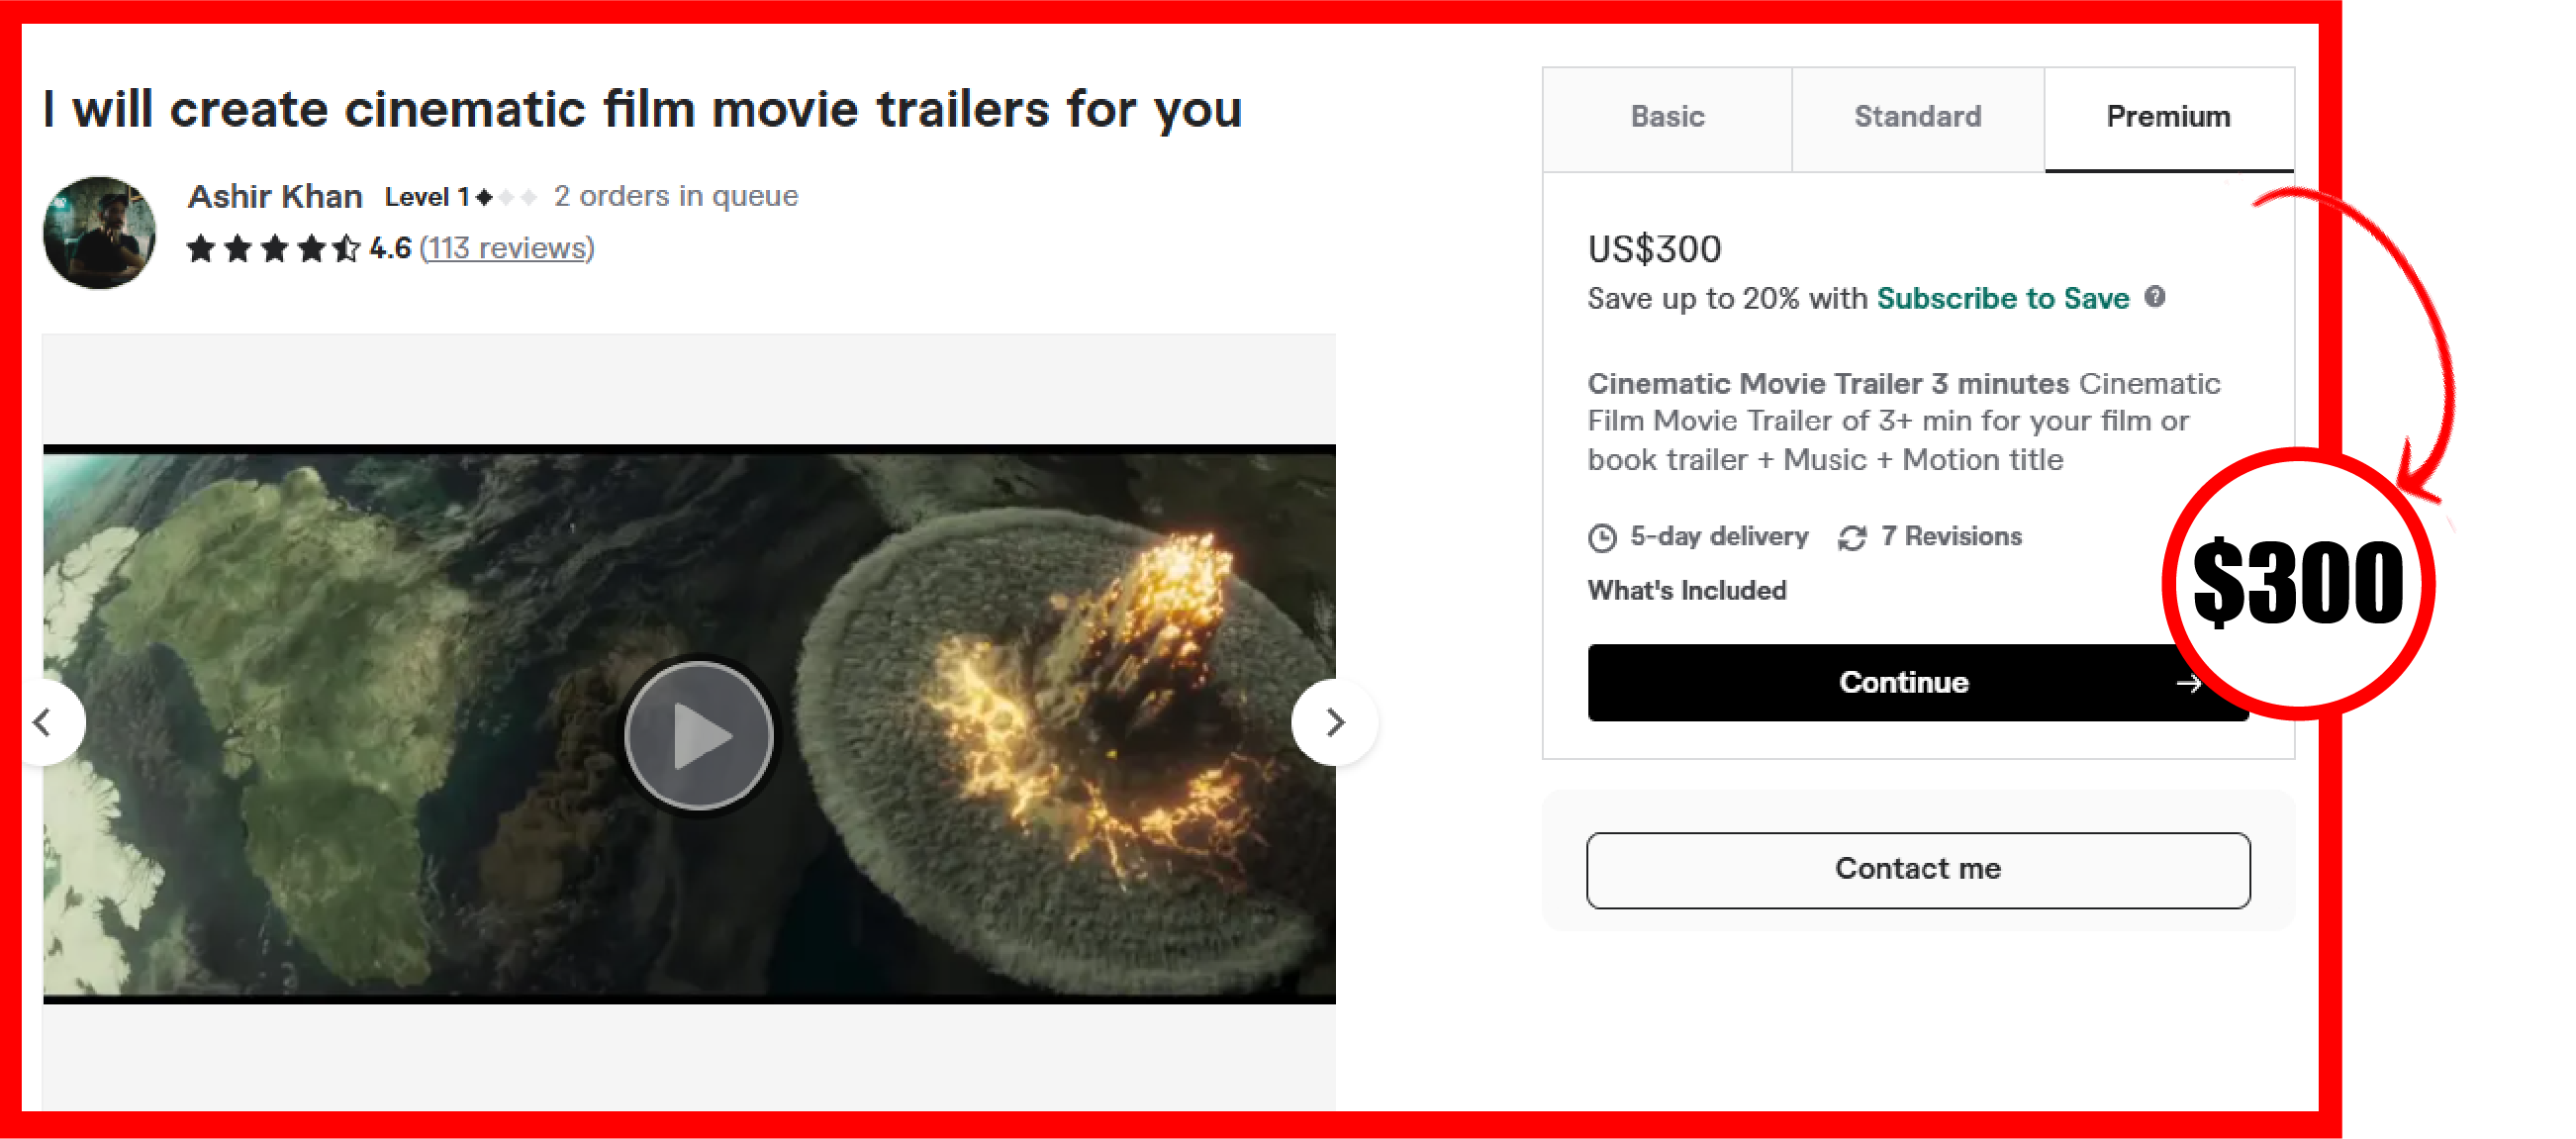Select the Premium package tab
This screenshot has height=1139, width=2576.
pyautogui.click(x=2169, y=118)
